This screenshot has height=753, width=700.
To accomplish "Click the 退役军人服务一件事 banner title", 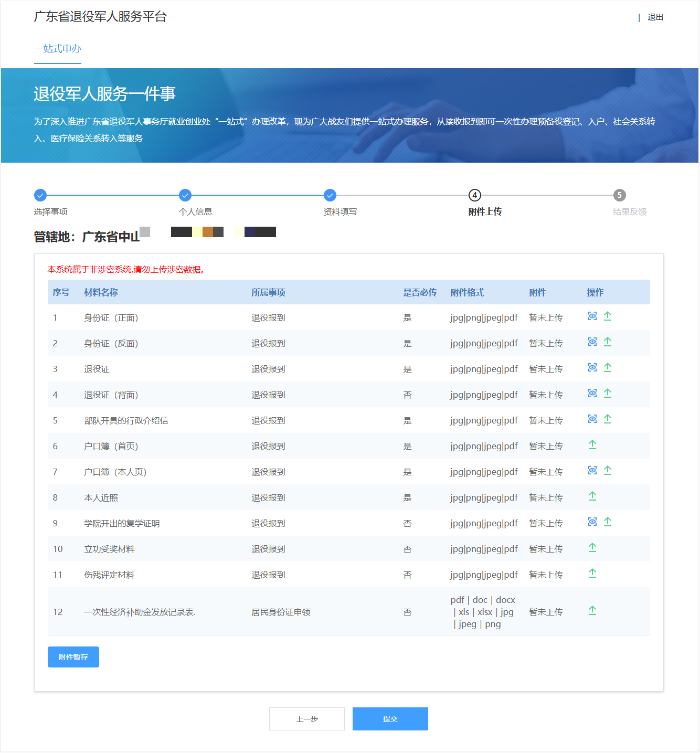I will pyautogui.click(x=105, y=94).
